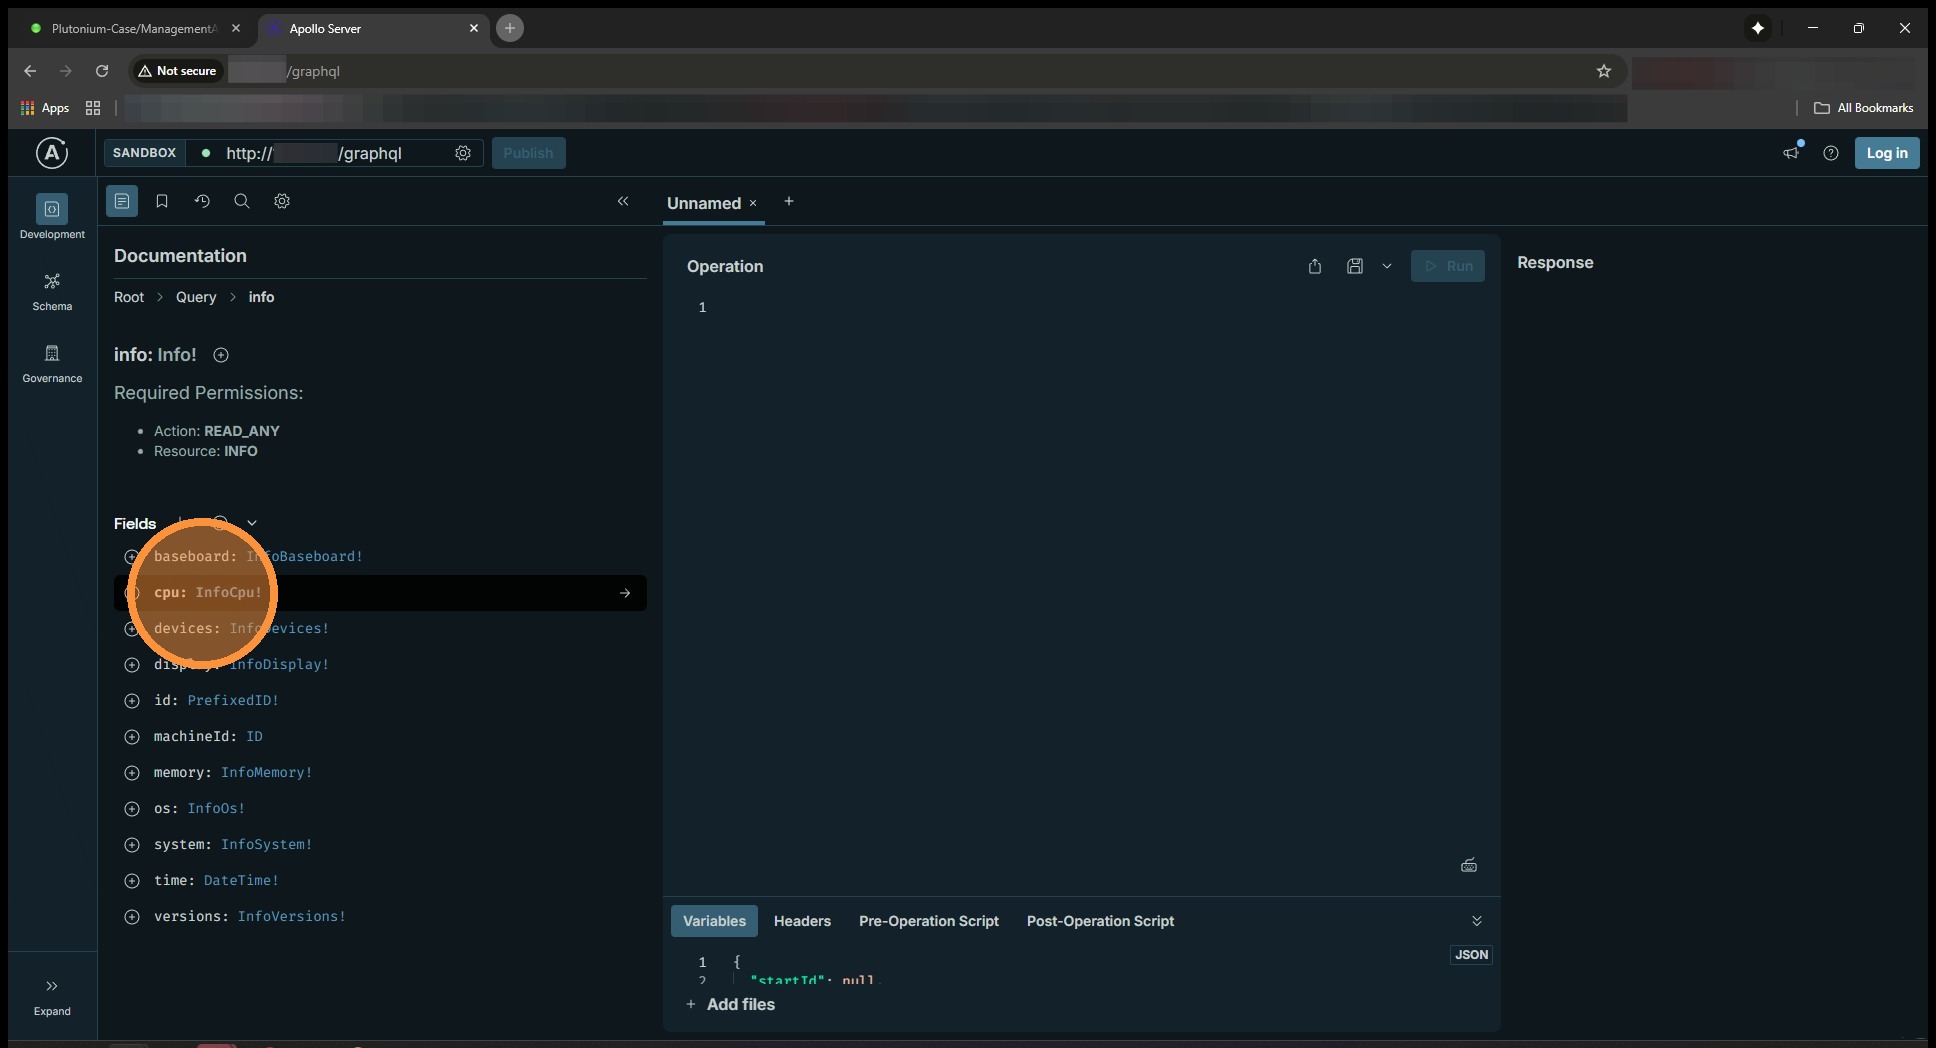Expand the left sidebar navigation
This screenshot has width=1936, height=1048.
click(52, 997)
